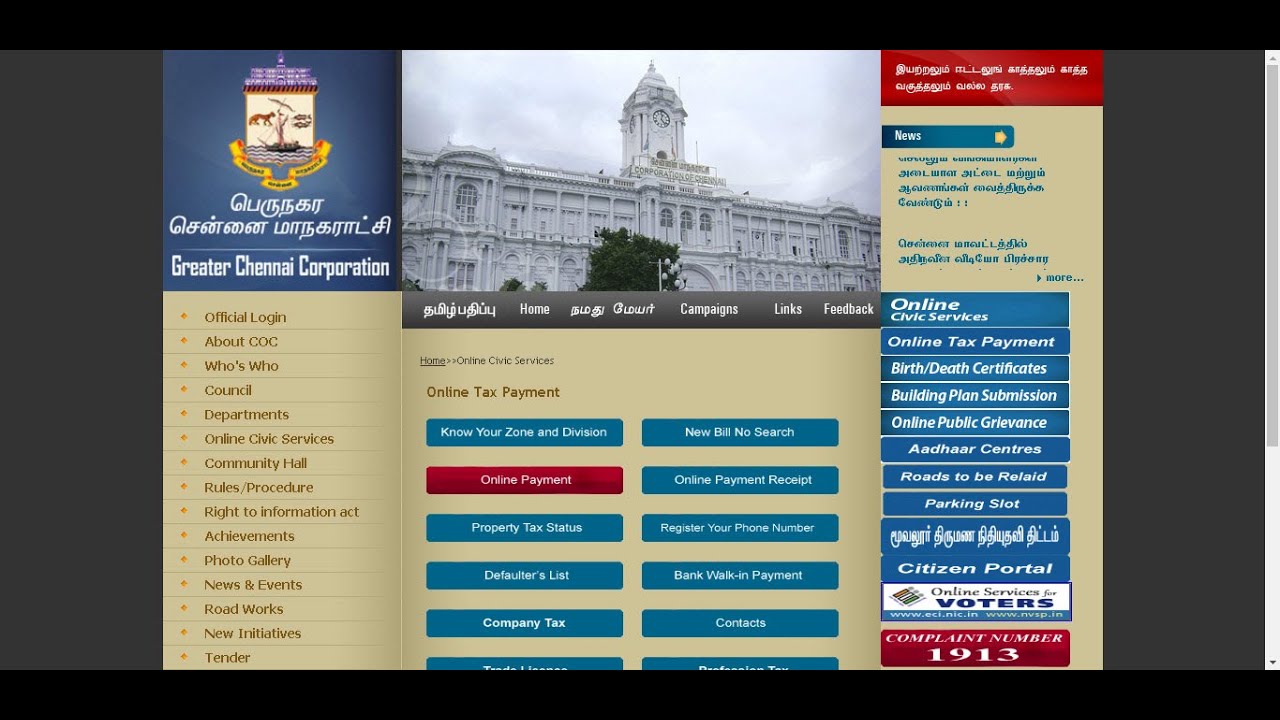This screenshot has height=720, width=1280.
Task: Open the Complaint Number 1913 banner
Action: tap(975, 648)
